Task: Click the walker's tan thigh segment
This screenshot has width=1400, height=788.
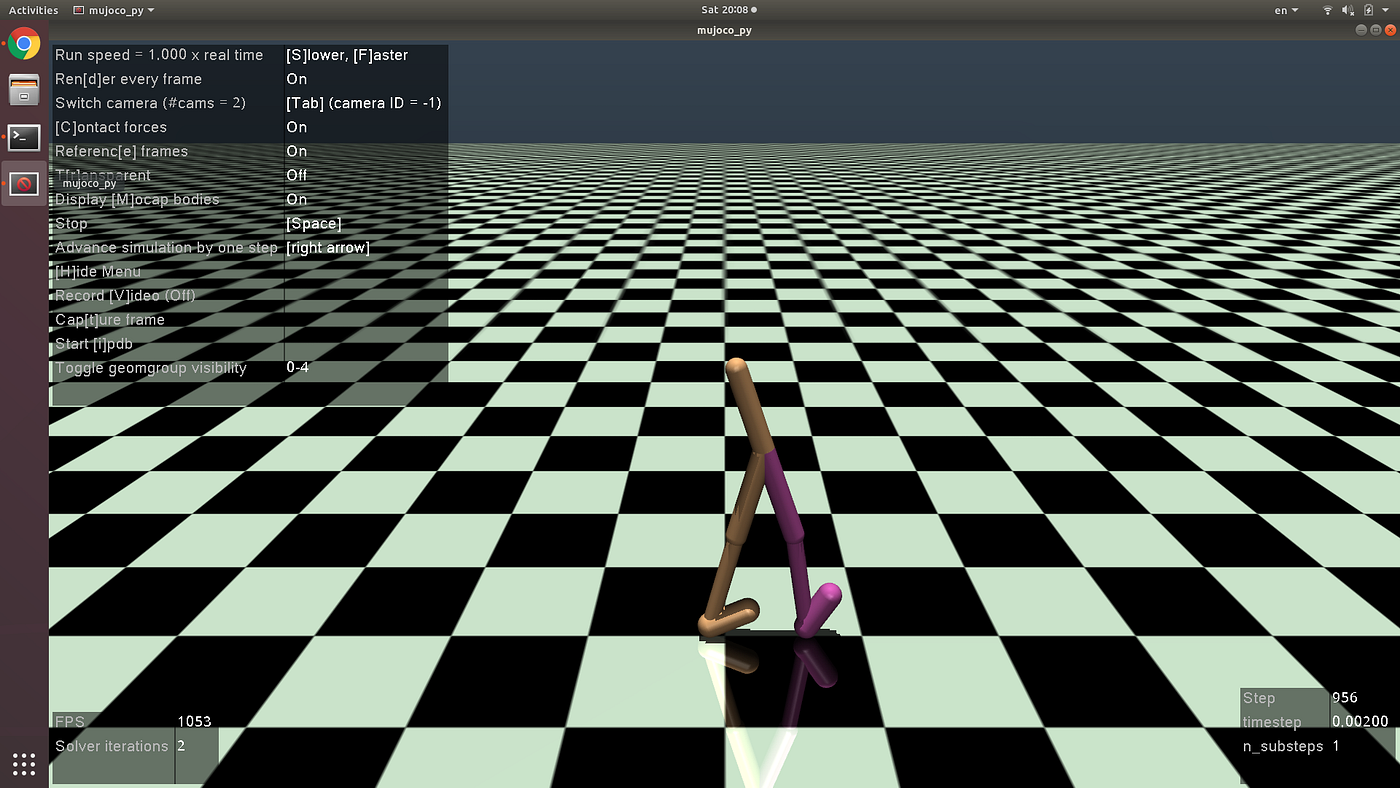Action: pyautogui.click(x=748, y=496)
